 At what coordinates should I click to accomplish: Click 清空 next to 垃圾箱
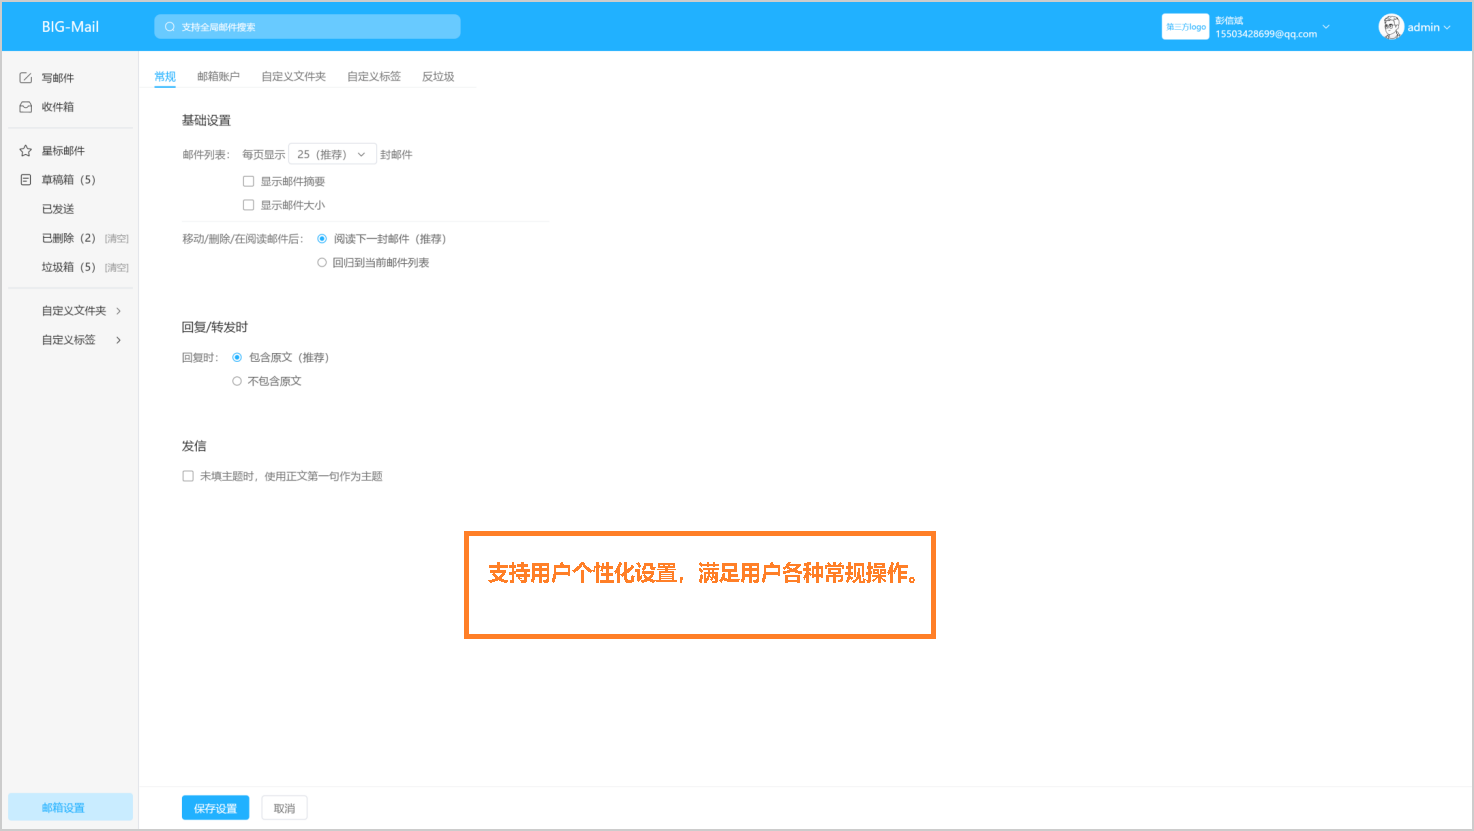pos(116,267)
